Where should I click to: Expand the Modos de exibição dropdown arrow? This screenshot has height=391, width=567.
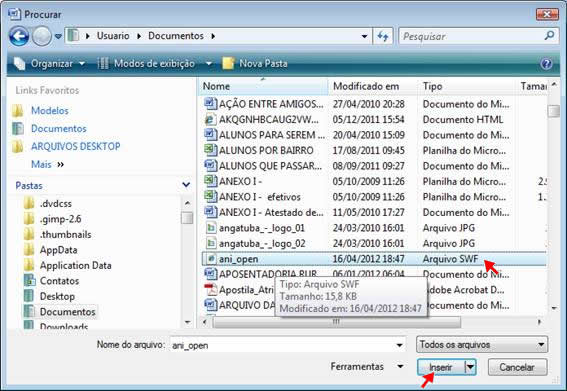[209, 64]
